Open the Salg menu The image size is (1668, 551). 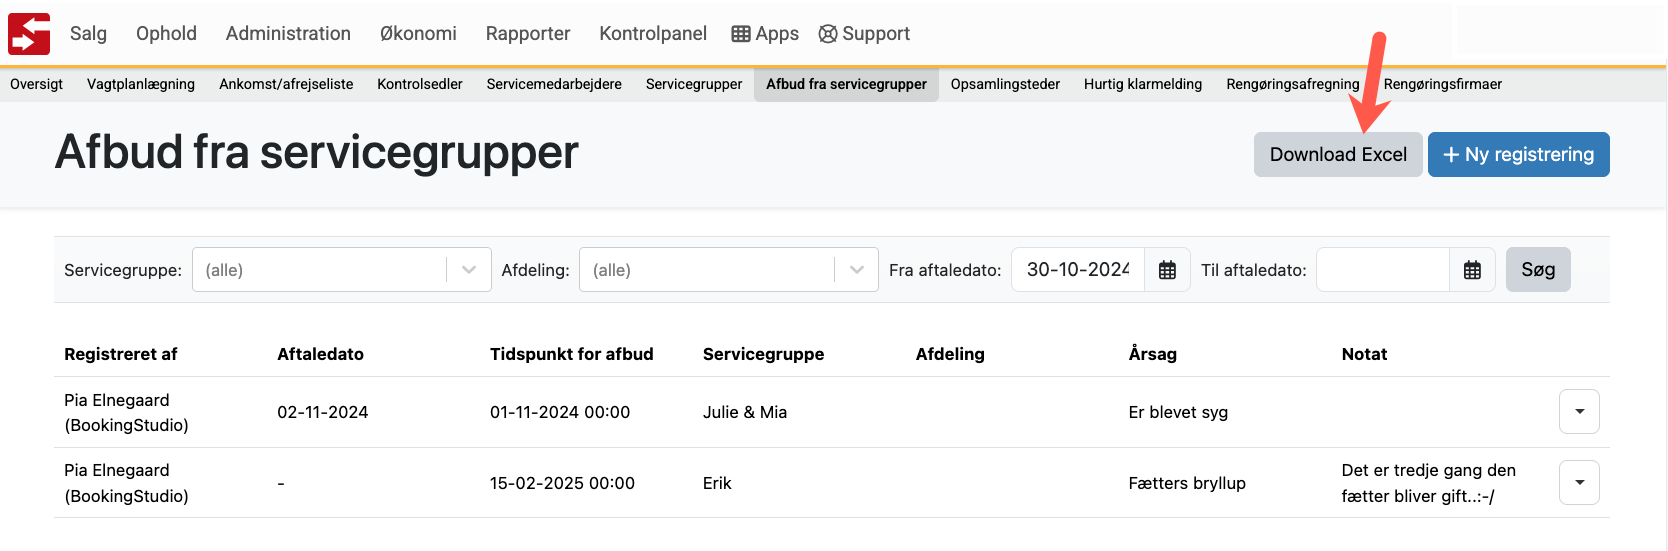[88, 34]
